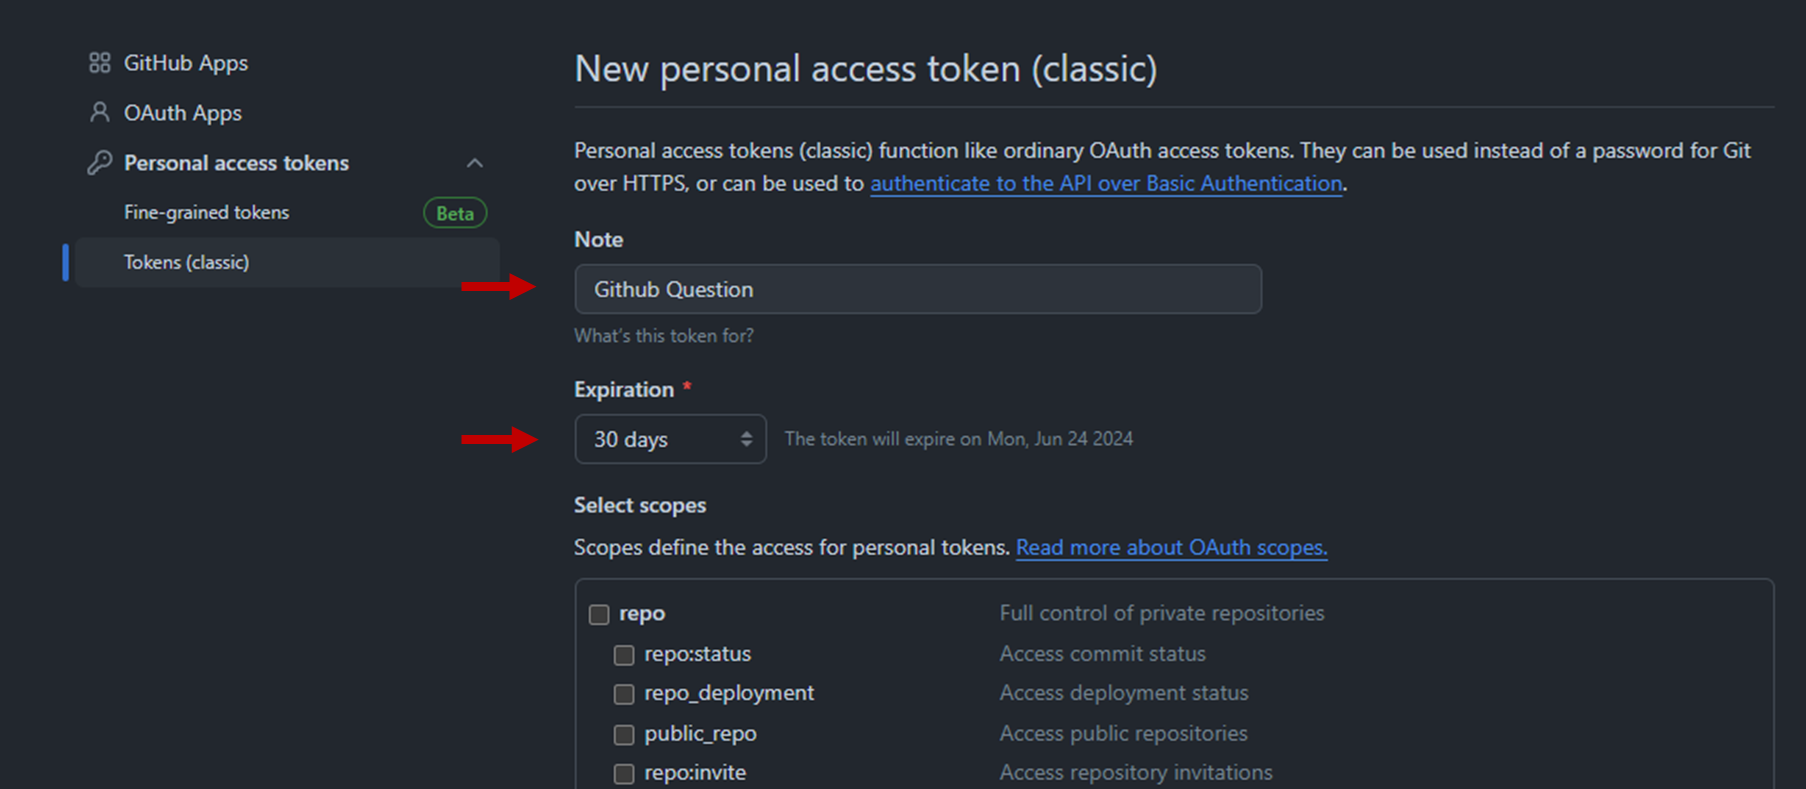This screenshot has width=1806, height=789.
Task: Click the Personal access tokens key icon
Action: click(99, 162)
